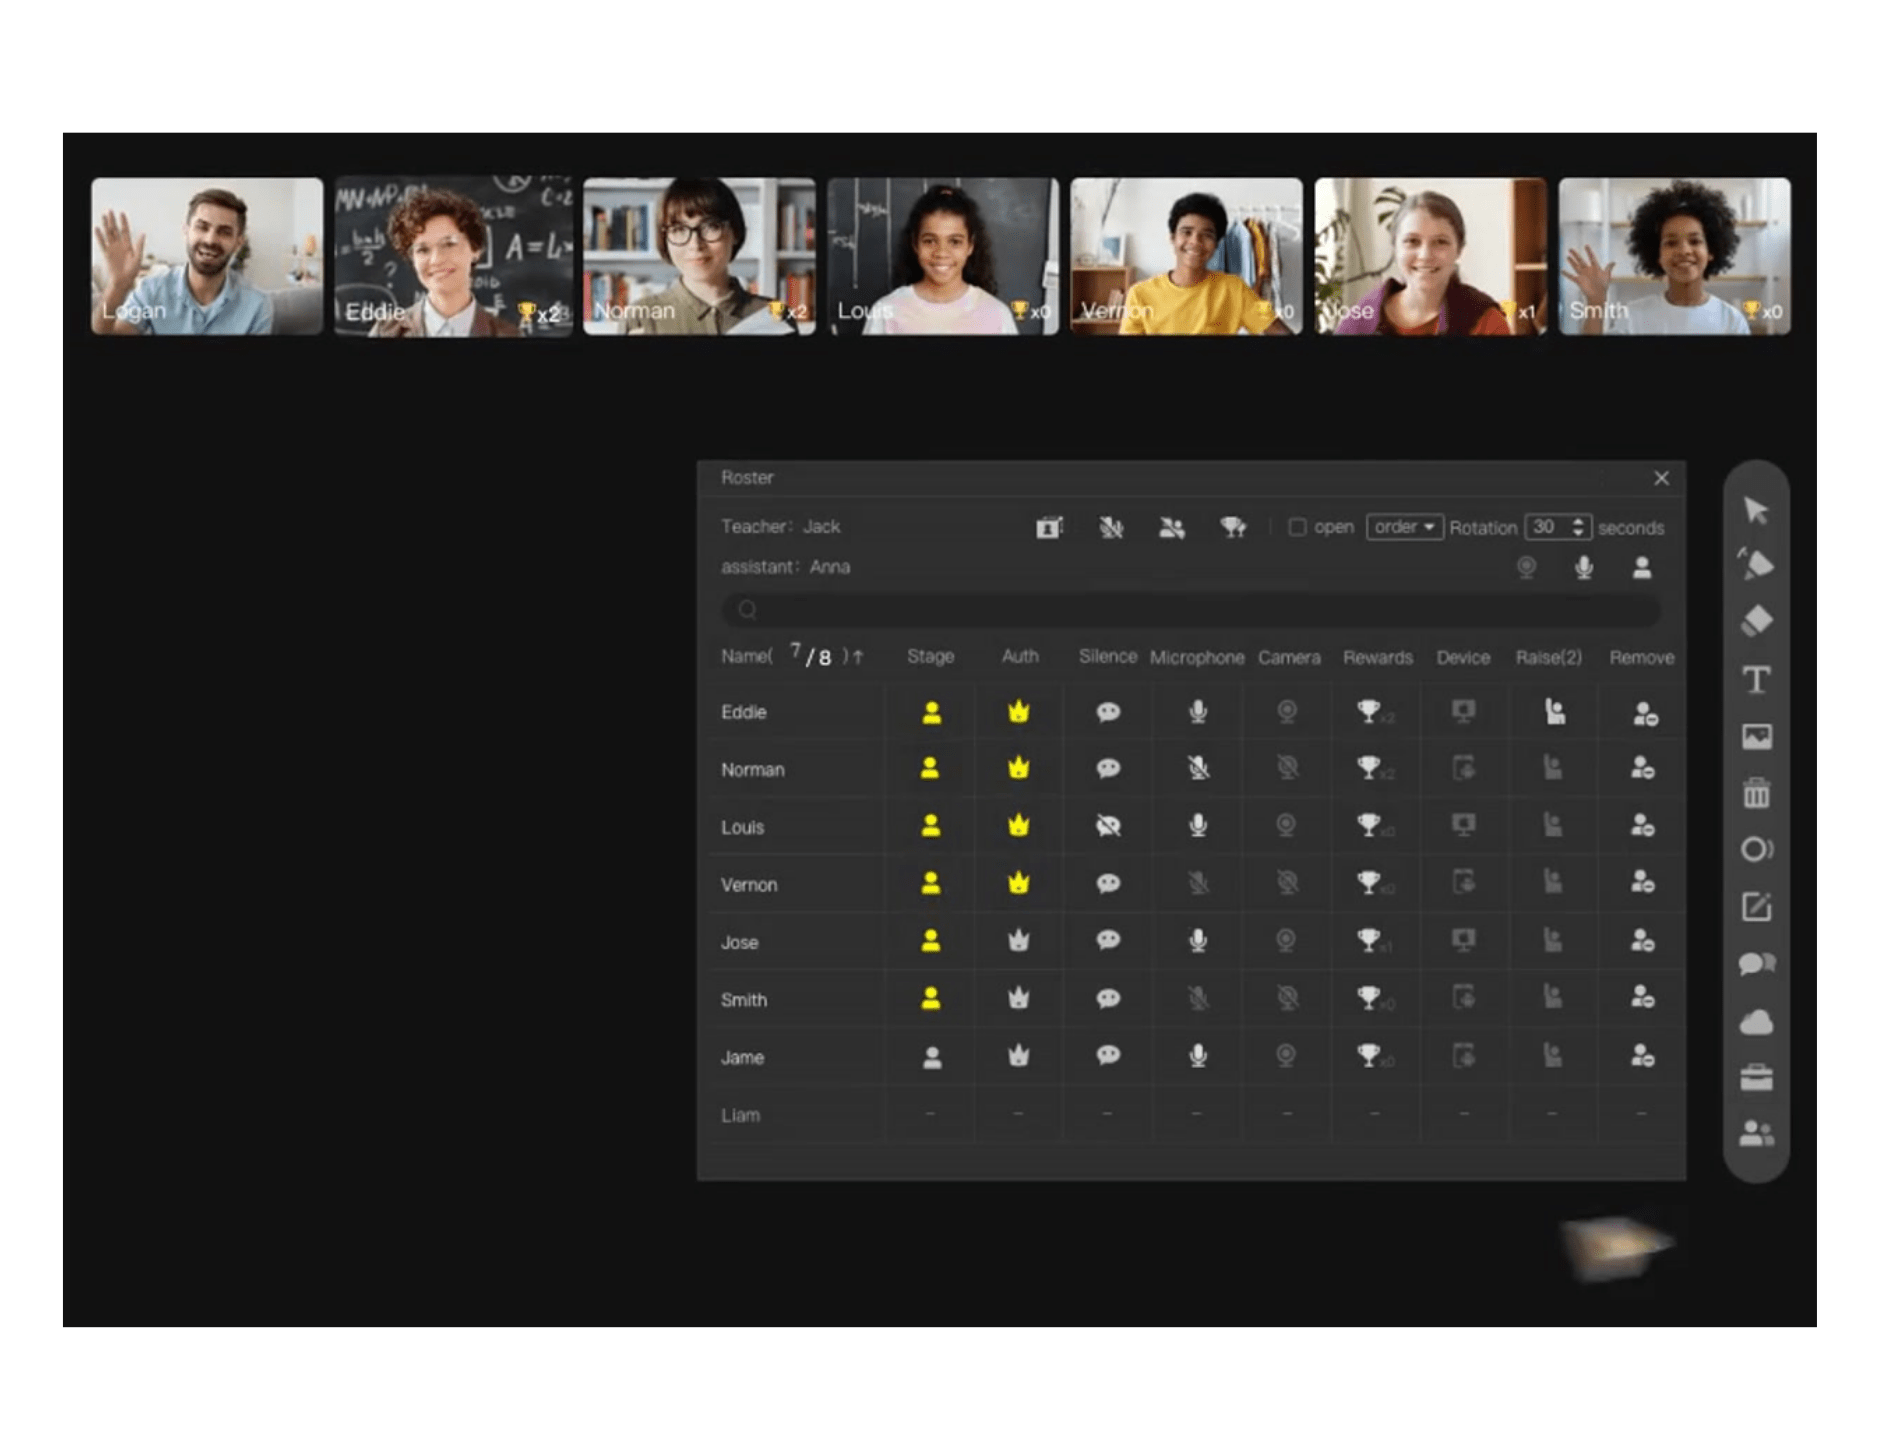Screen dimensions: 1880x1440
Task: Select the eraser tool
Action: [1757, 621]
